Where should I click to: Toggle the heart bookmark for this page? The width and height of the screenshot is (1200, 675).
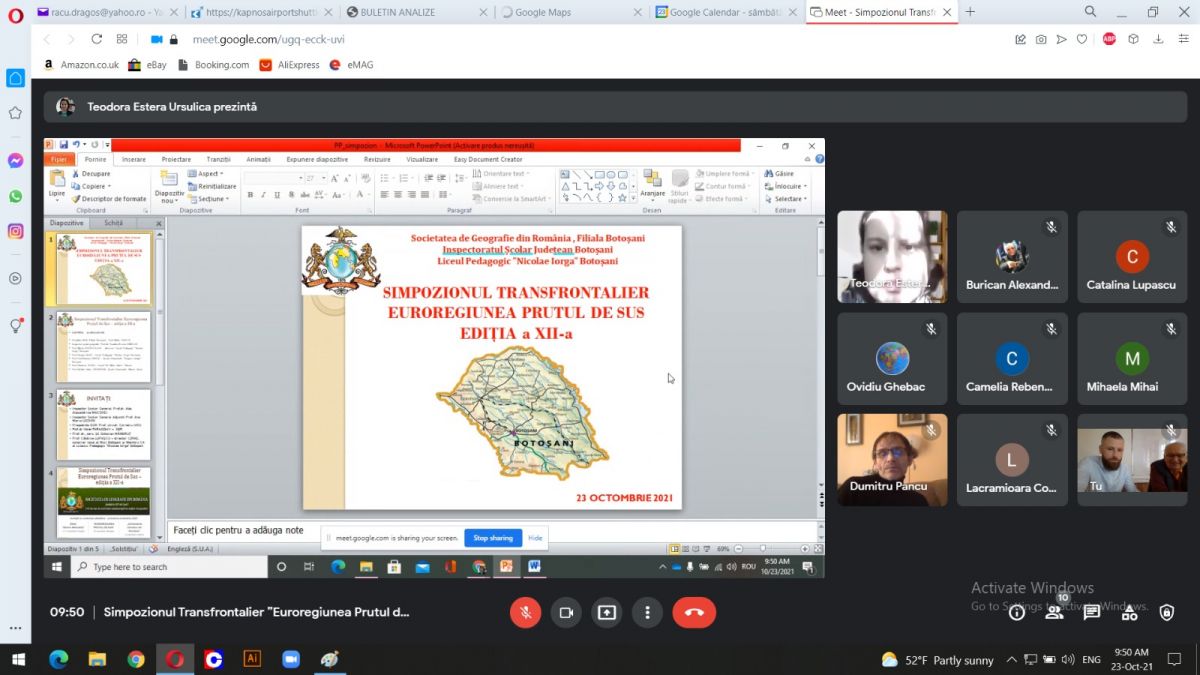tap(1082, 39)
